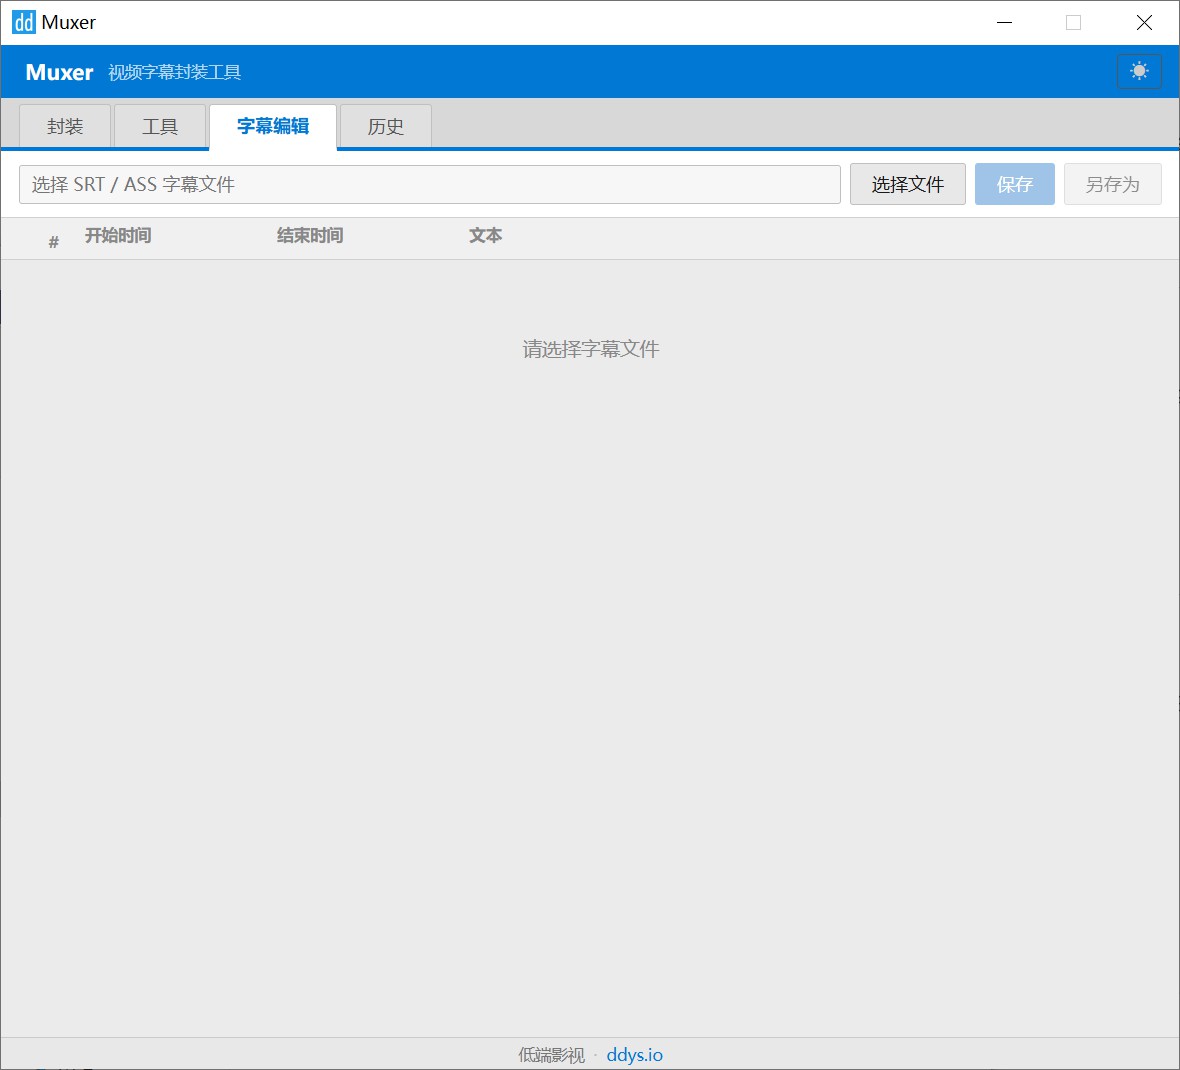The height and width of the screenshot is (1070, 1180).
Task: Click the 另存为 button
Action: coord(1112,185)
